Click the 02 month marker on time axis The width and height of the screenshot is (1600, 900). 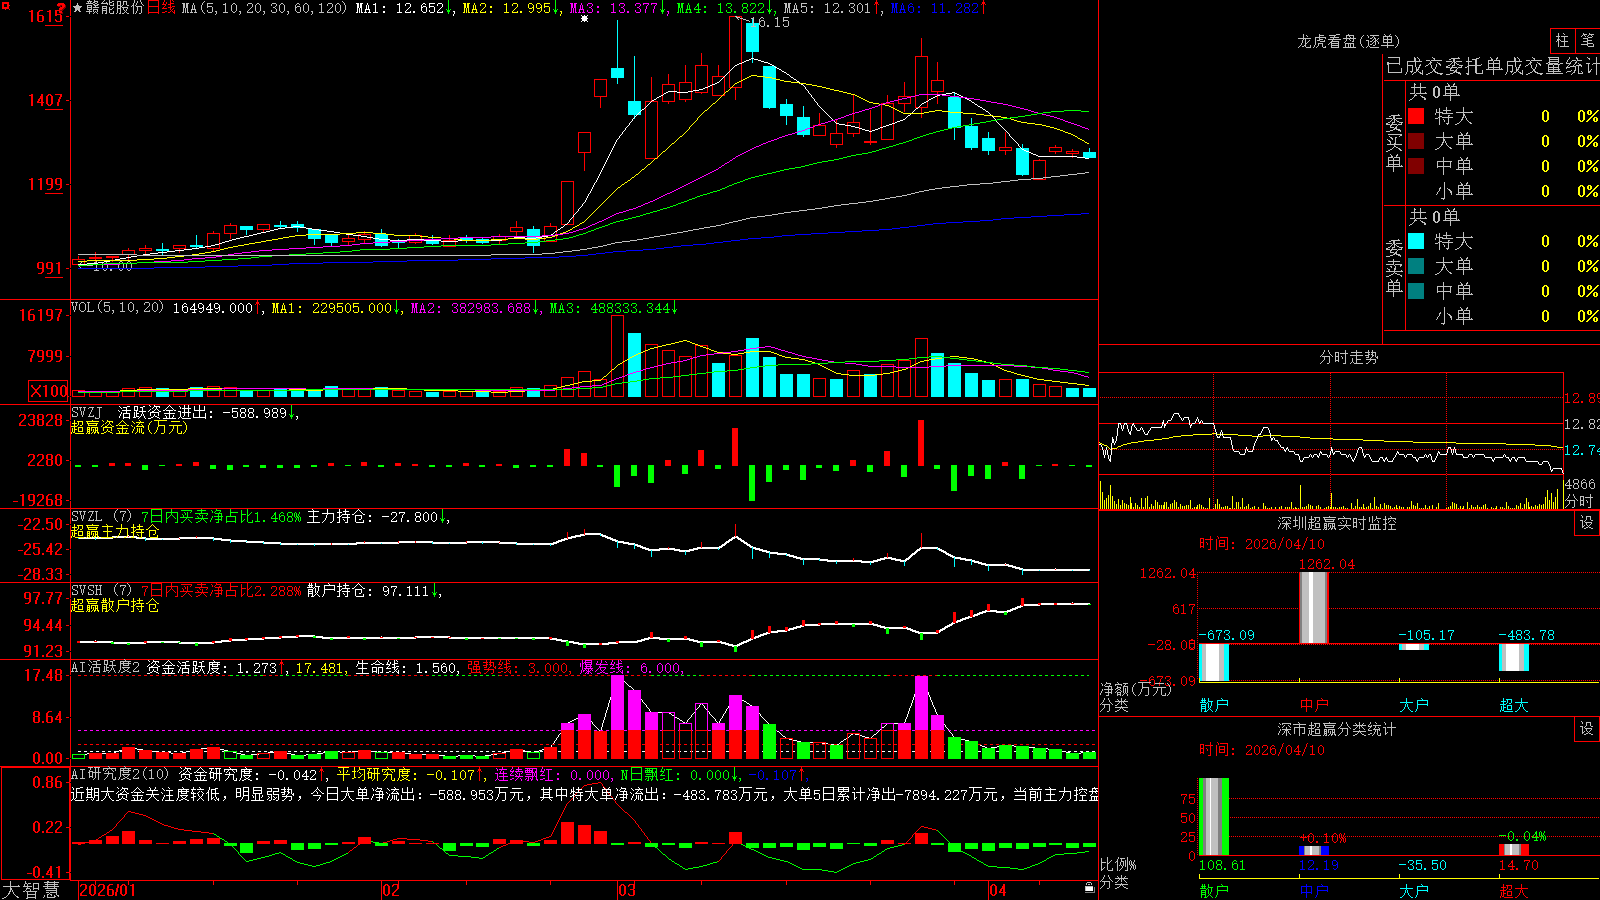pos(391,890)
